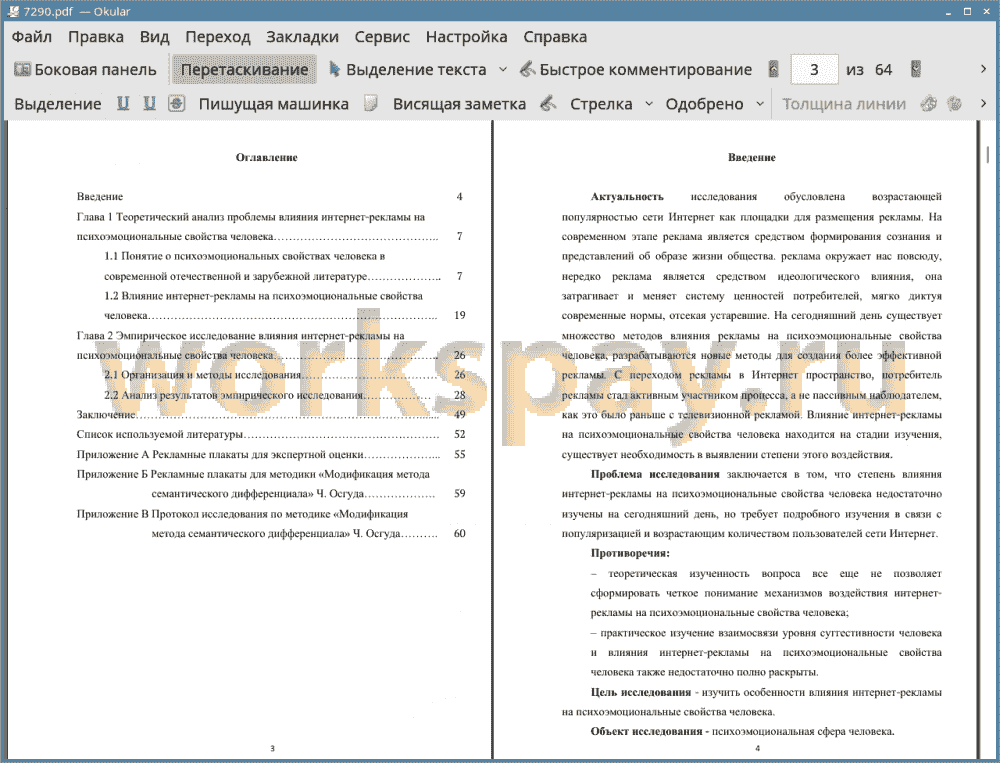Open the Справка menu

555,37
